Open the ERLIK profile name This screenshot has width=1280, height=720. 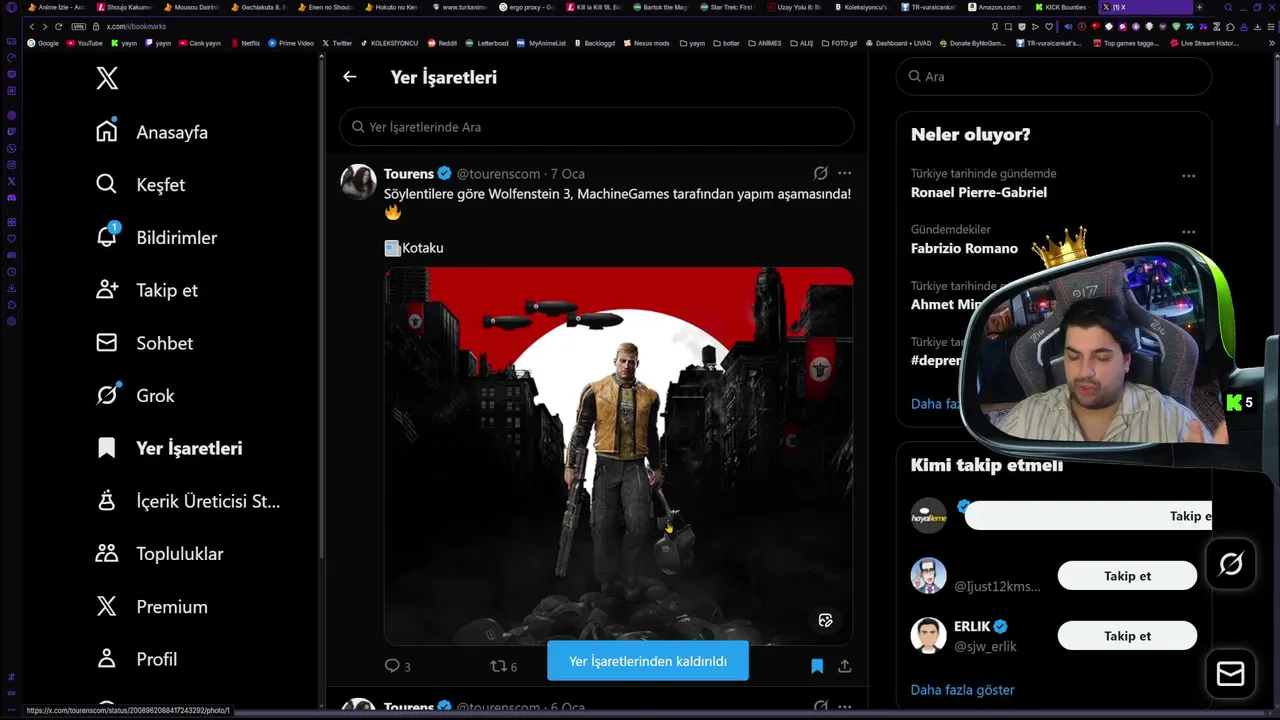[972, 627]
